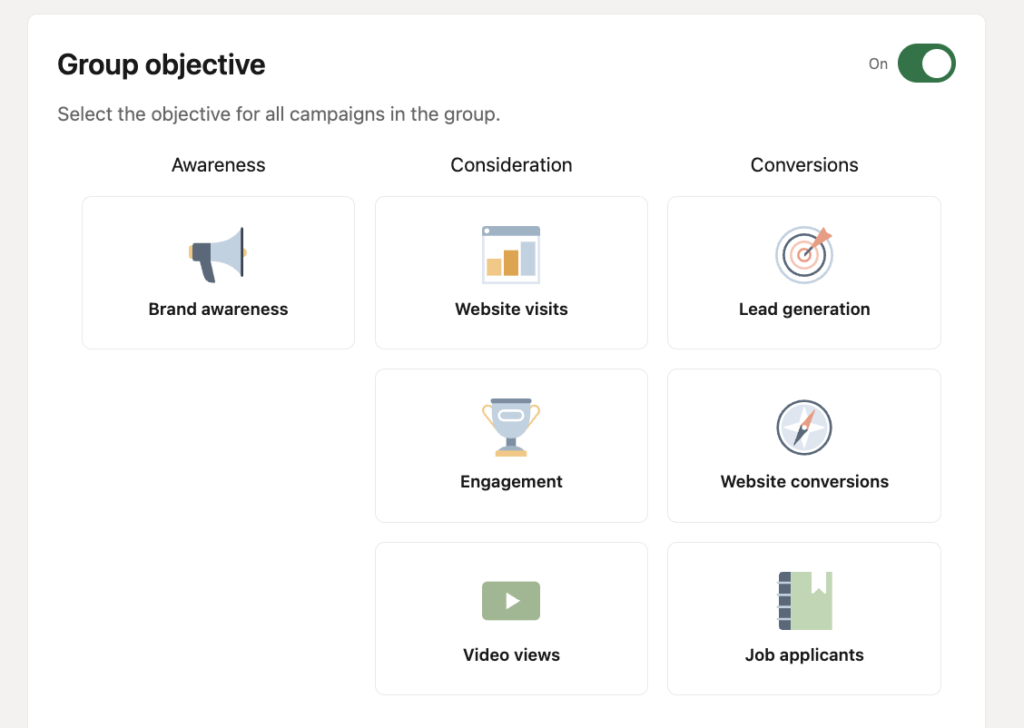Click the compass Website conversions icon
1024x728 pixels.
pos(804,426)
